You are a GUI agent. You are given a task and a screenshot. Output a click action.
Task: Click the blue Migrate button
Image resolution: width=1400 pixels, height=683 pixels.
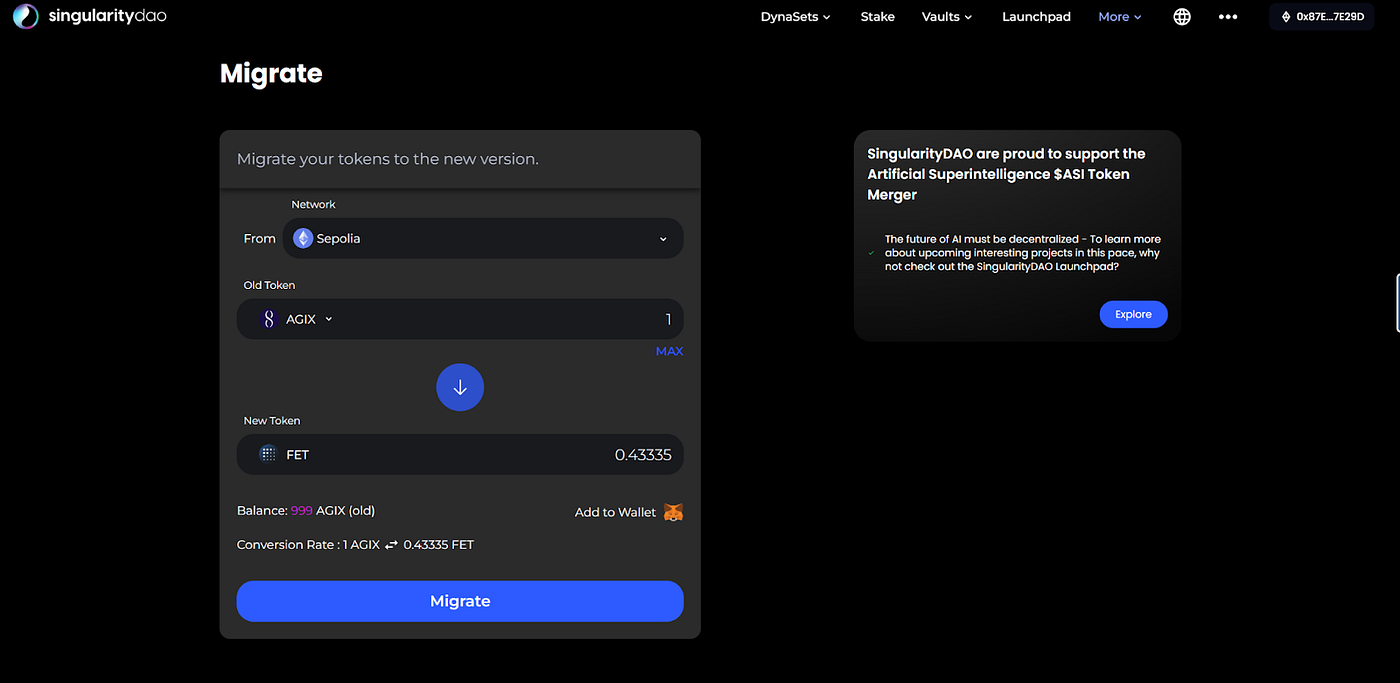460,601
